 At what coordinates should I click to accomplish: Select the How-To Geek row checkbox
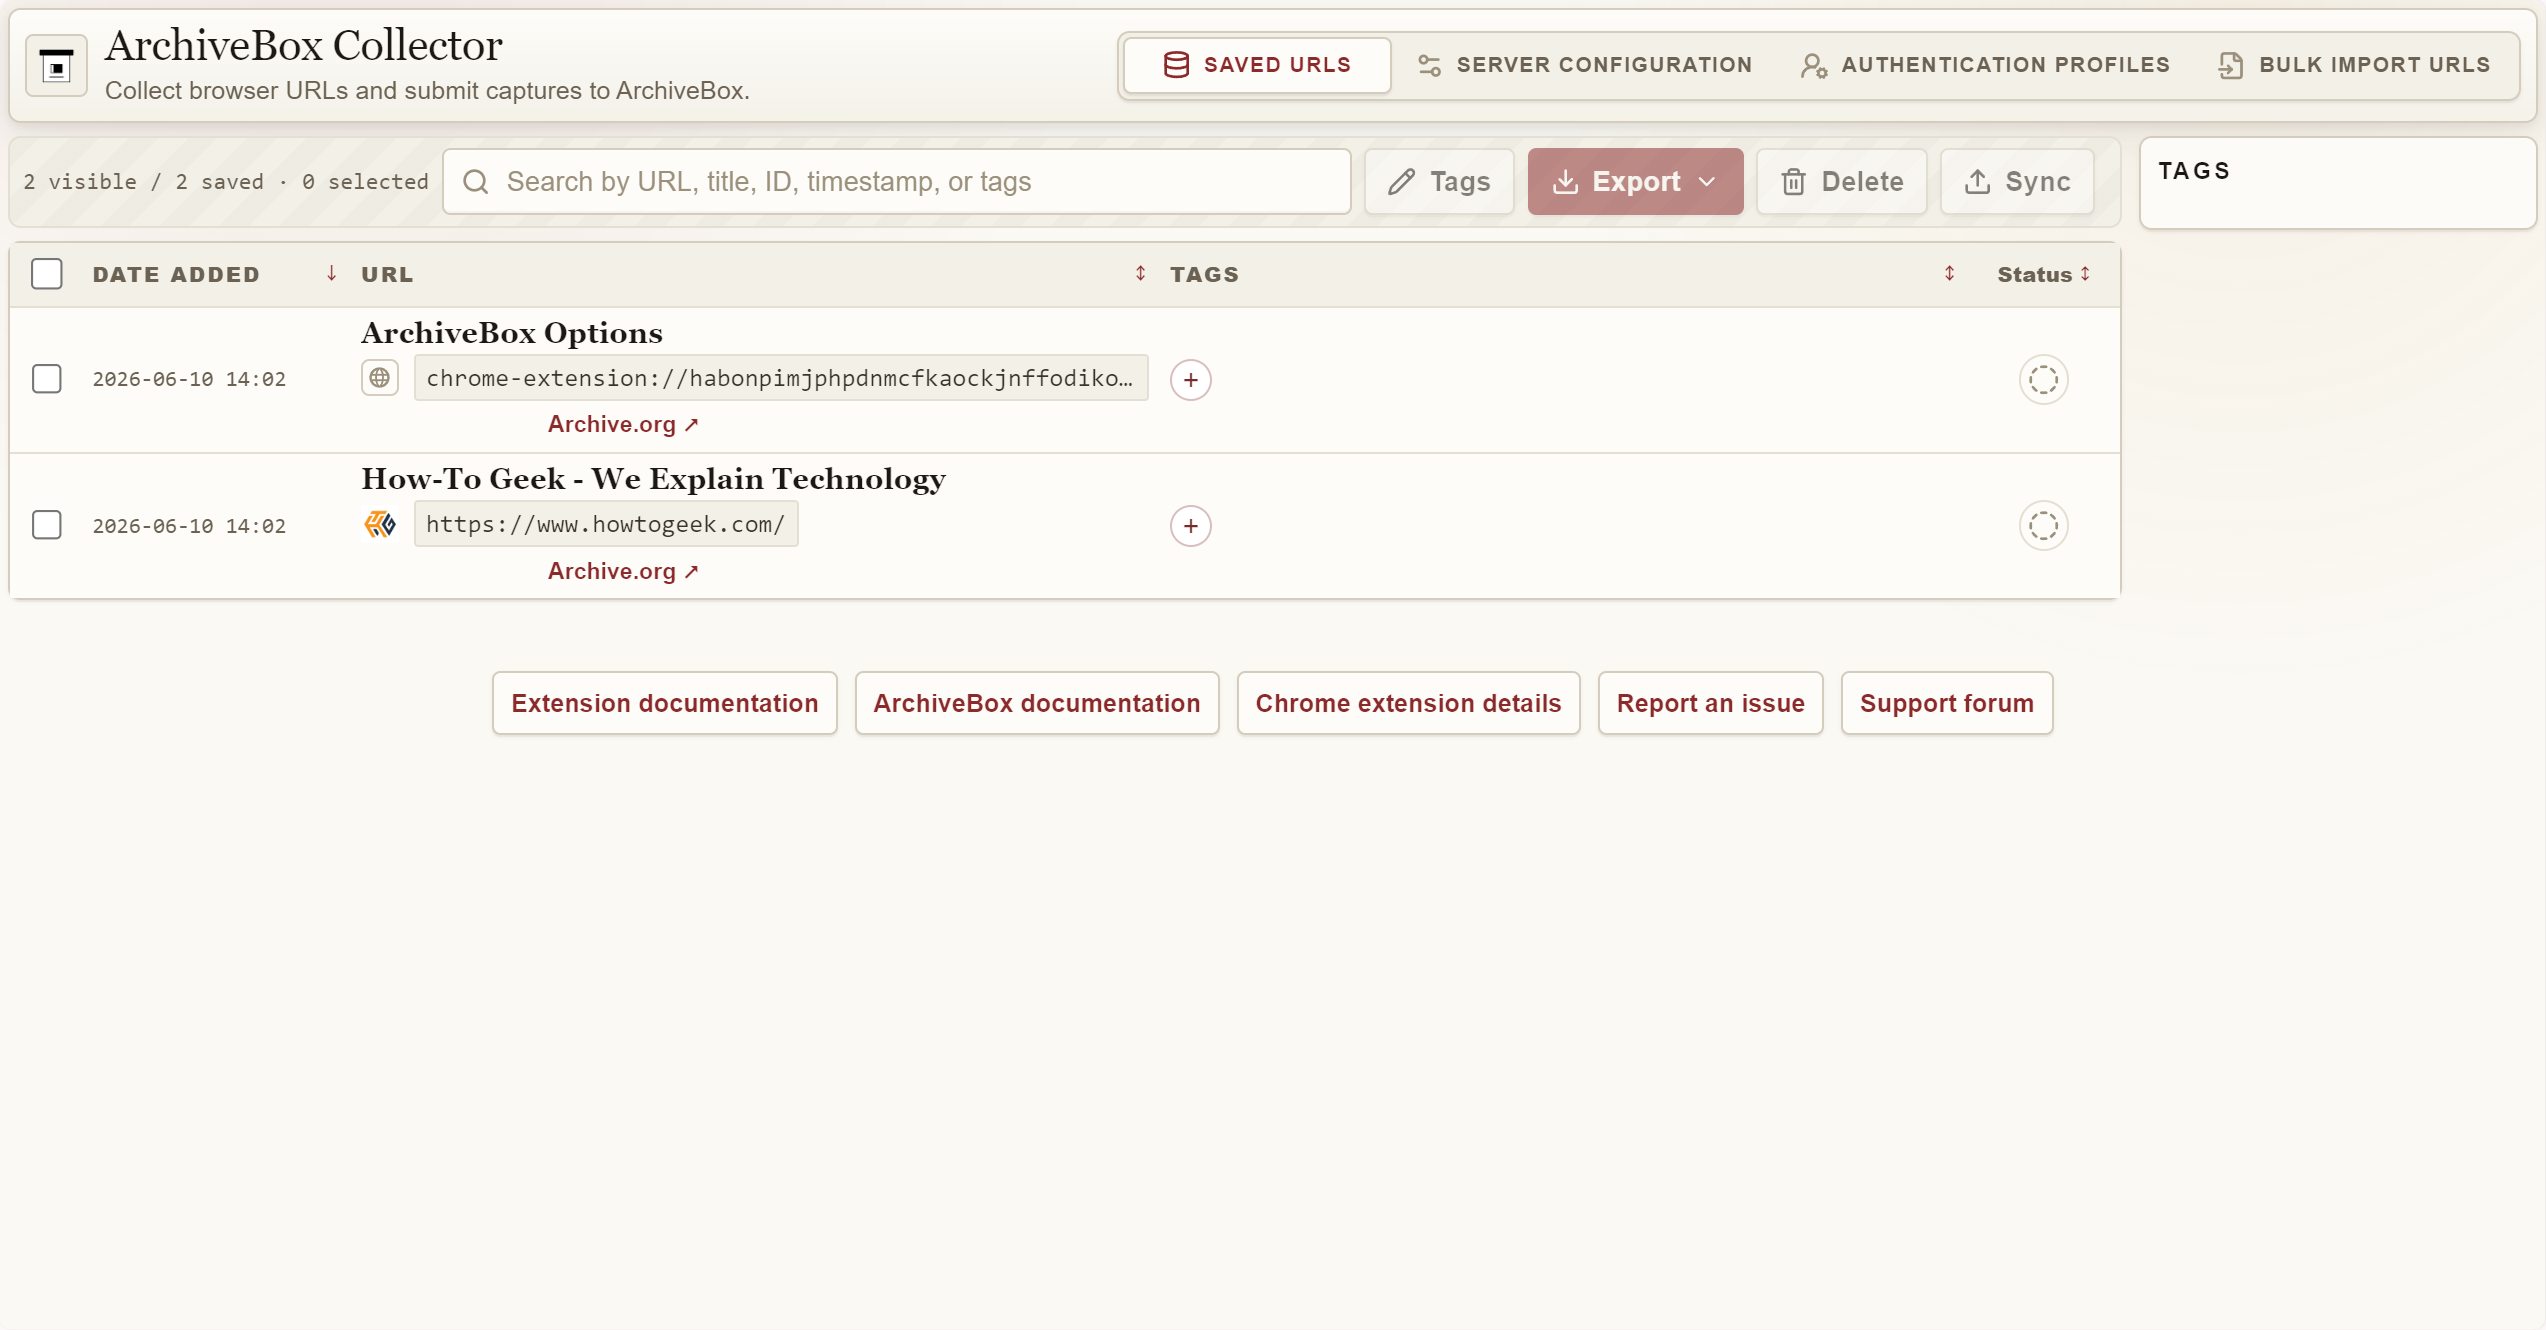point(47,525)
